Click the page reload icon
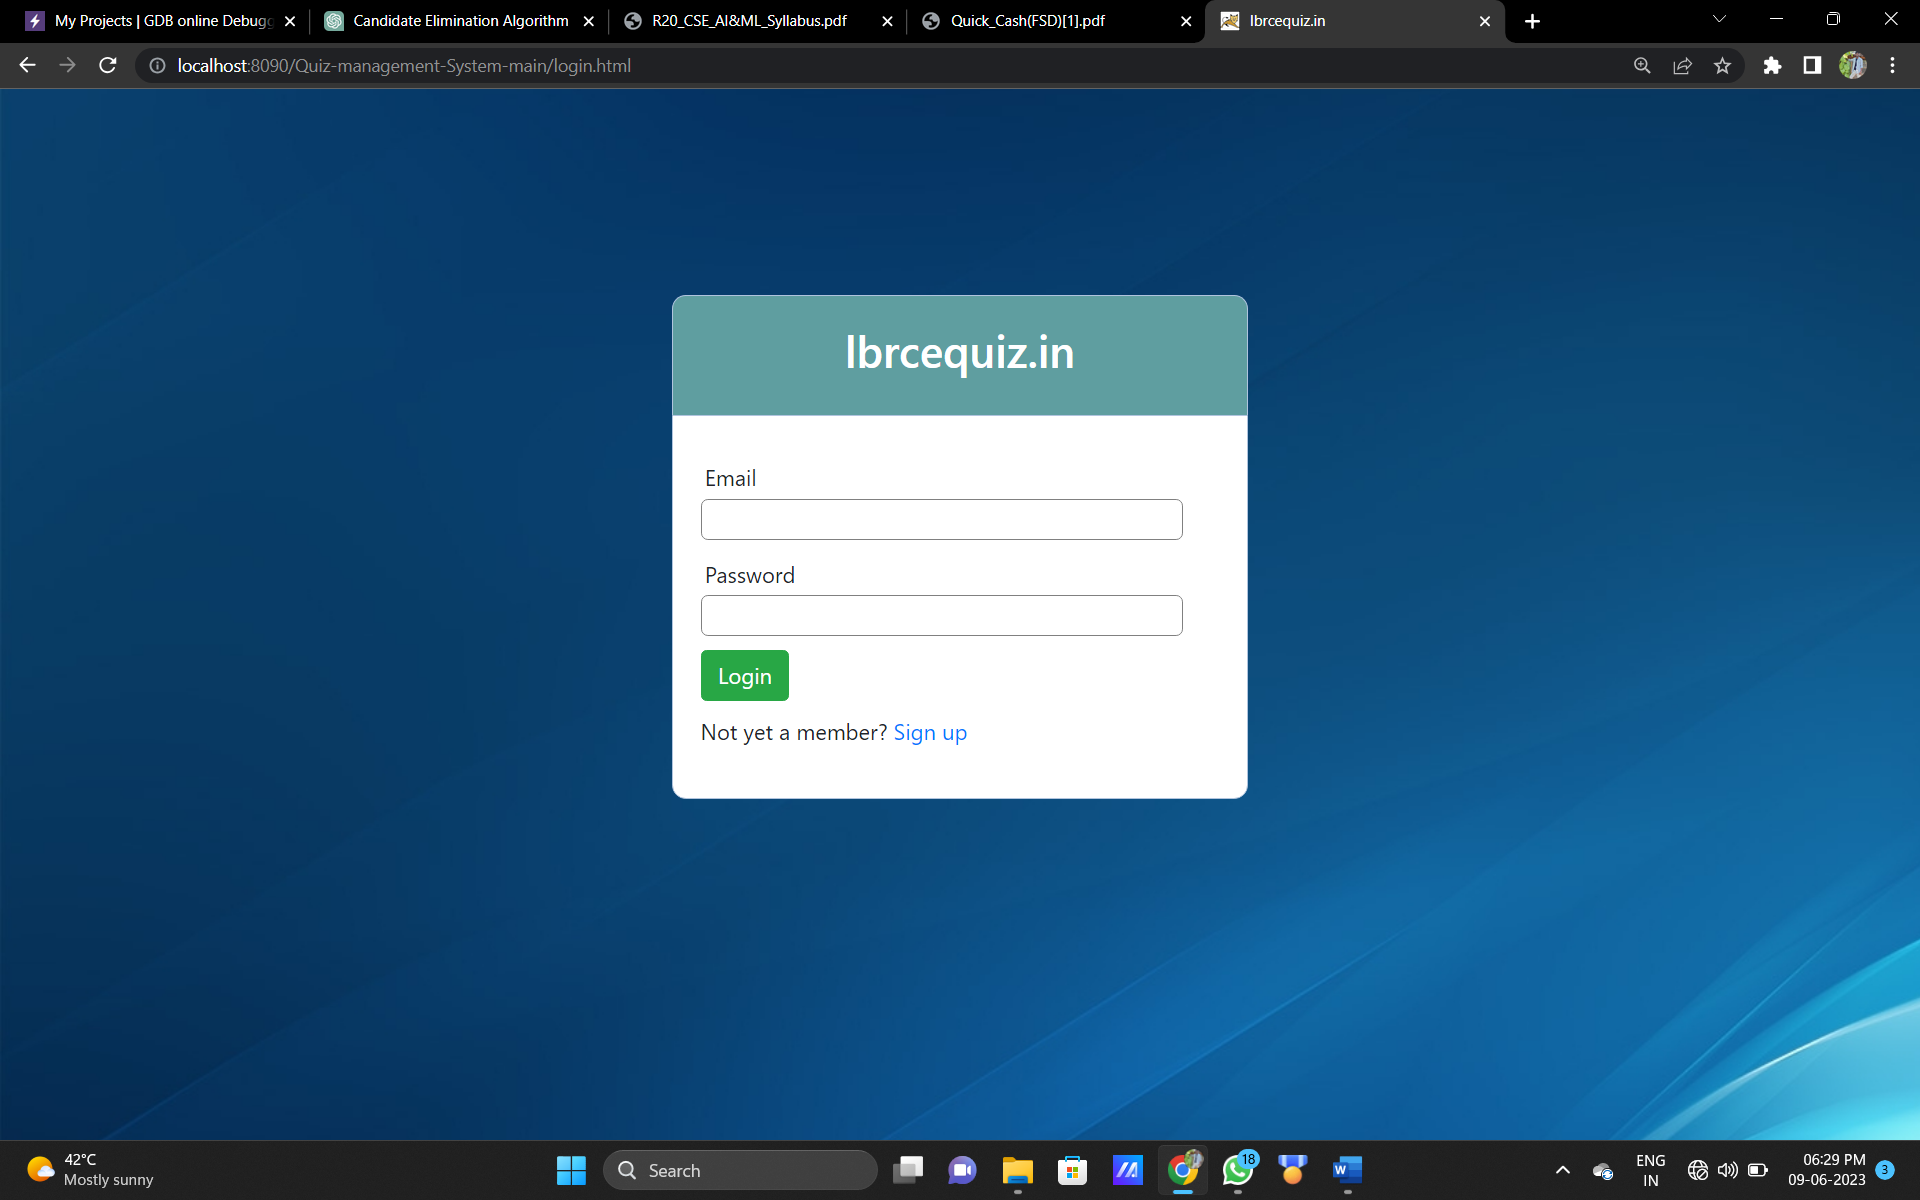Image resolution: width=1920 pixels, height=1200 pixels. 106,65
